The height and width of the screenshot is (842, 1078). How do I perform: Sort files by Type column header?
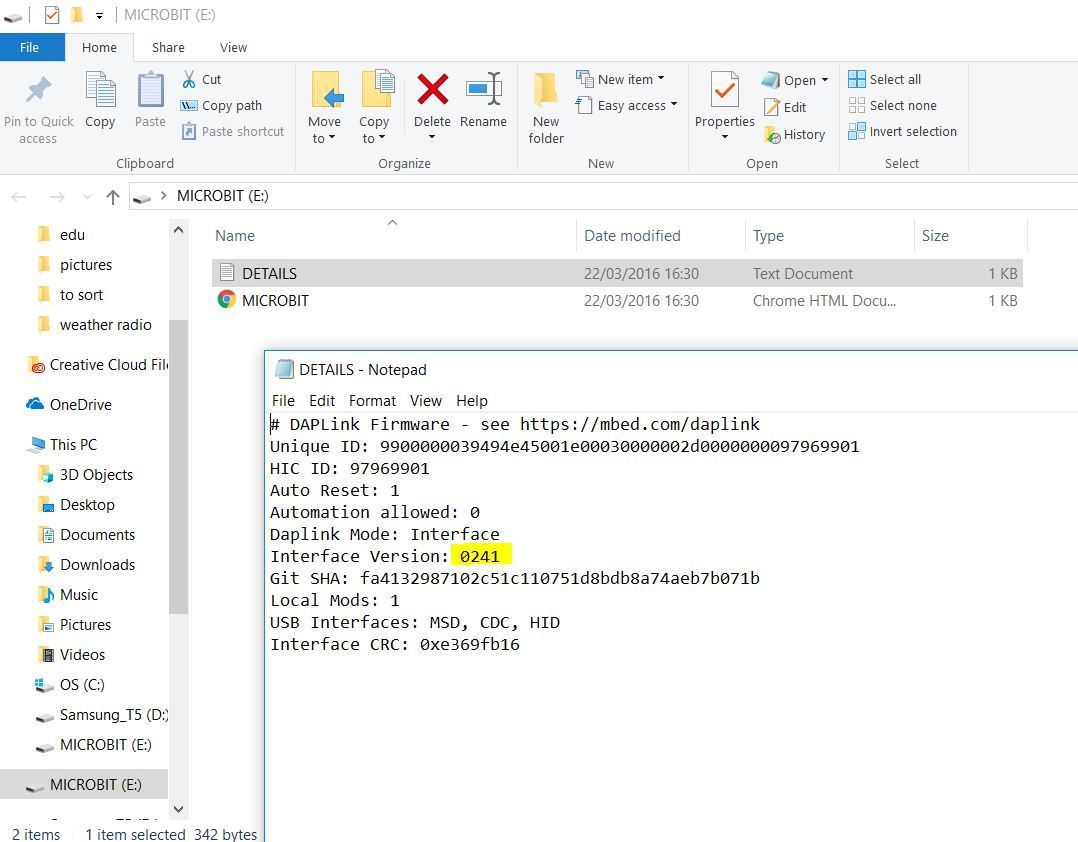pyautogui.click(x=830, y=236)
